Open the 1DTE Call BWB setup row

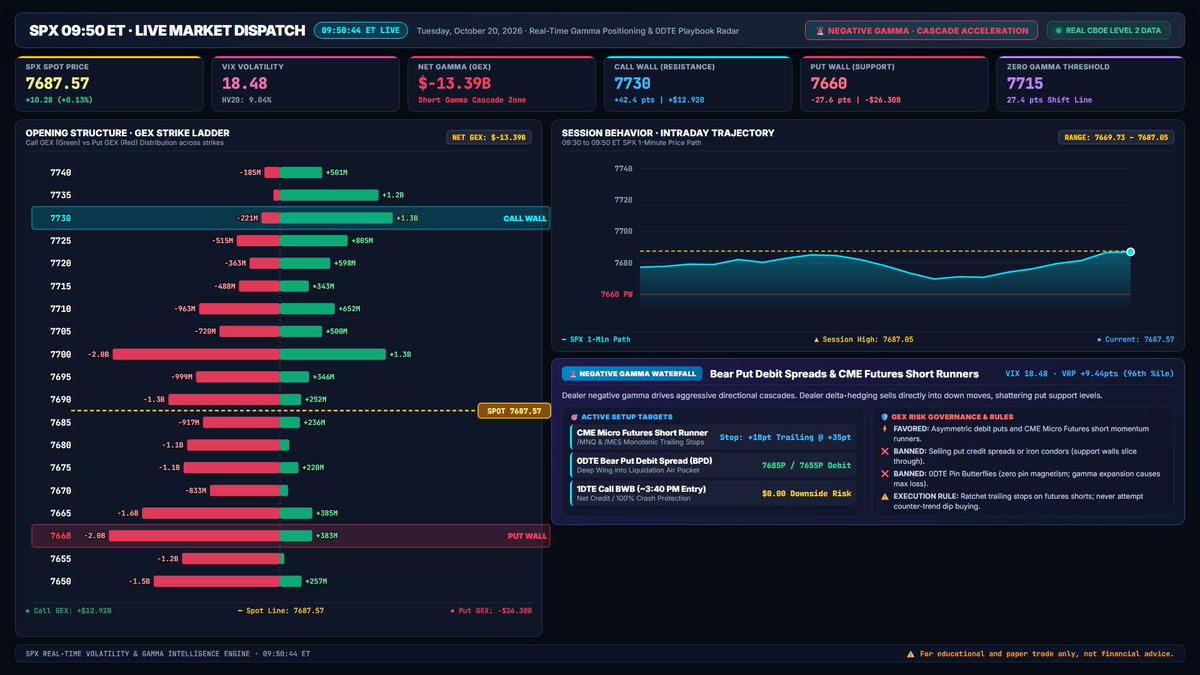pyautogui.click(x=711, y=493)
